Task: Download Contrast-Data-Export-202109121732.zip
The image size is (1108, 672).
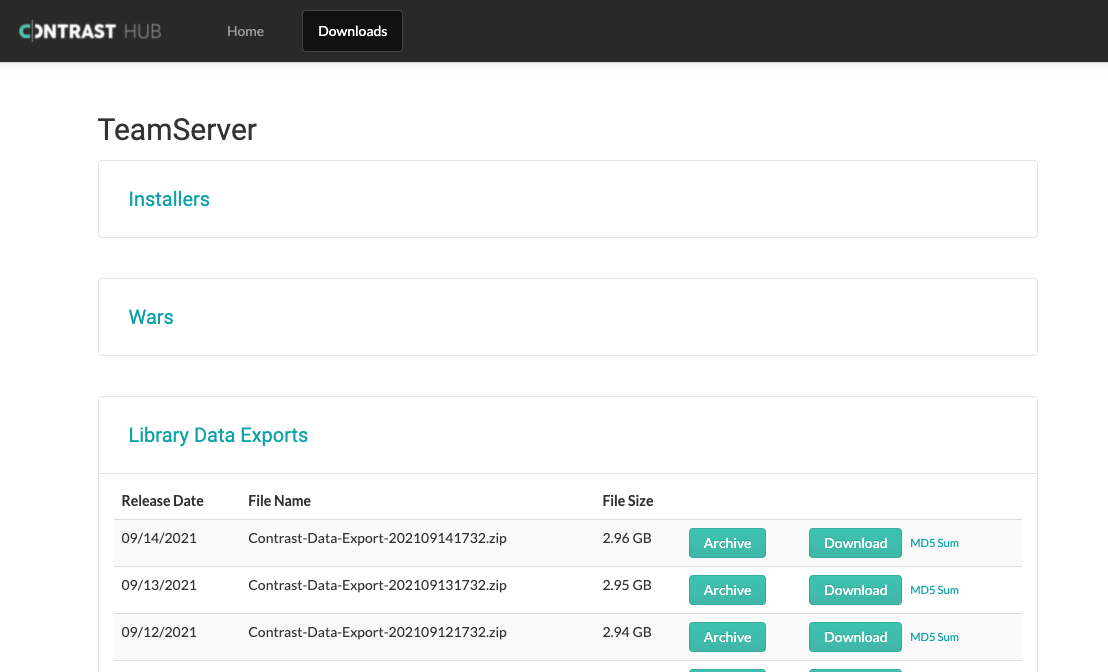Action: [855, 637]
